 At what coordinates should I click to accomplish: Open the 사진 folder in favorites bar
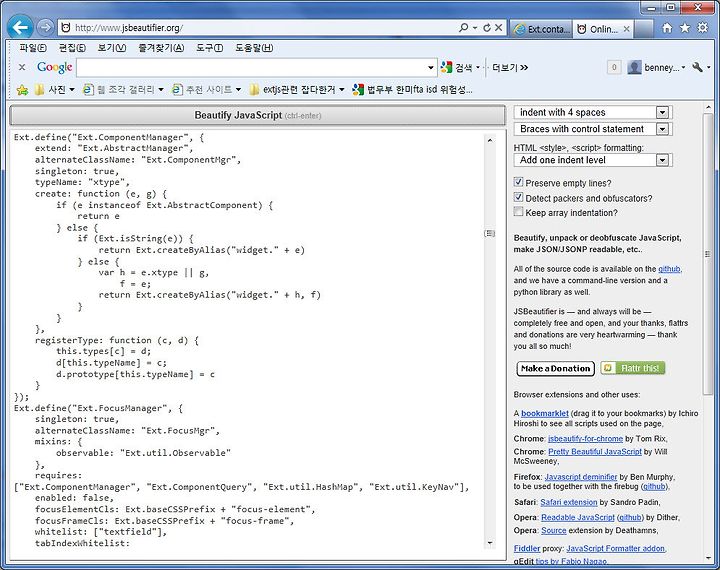coord(51,90)
